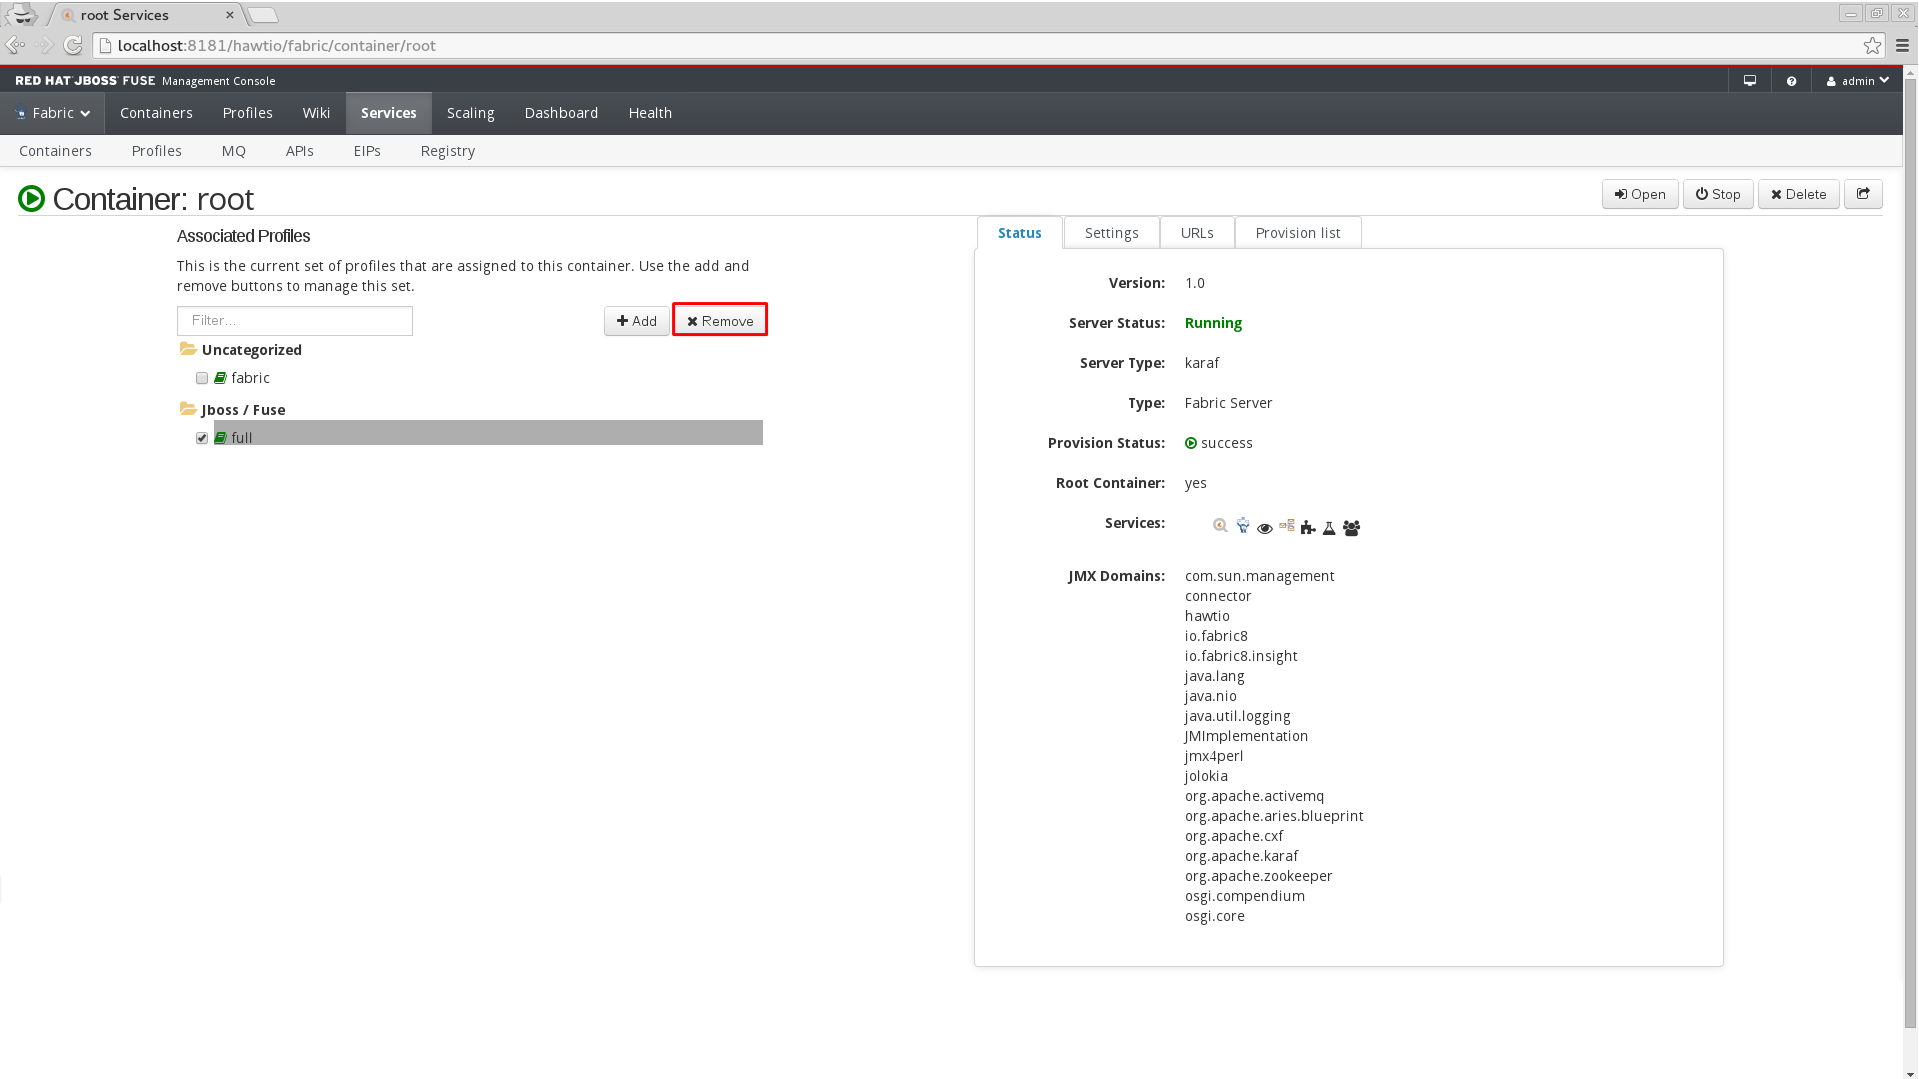Click the green Running server status text

(1213, 323)
